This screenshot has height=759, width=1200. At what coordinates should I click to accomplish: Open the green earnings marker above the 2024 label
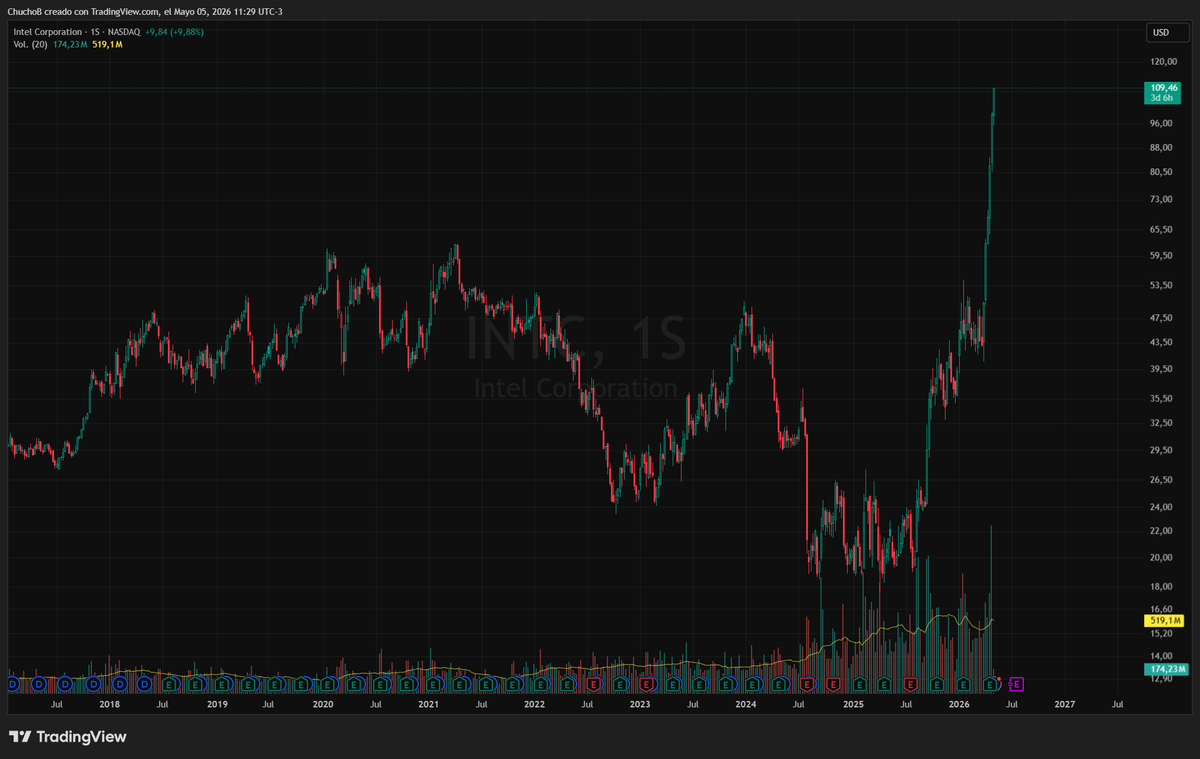point(752,685)
